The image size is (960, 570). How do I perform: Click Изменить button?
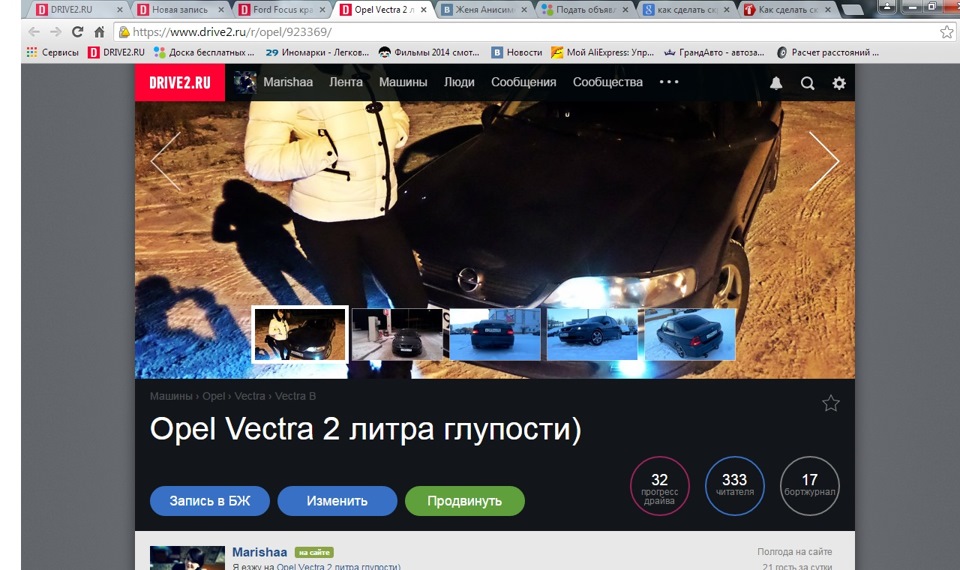point(337,501)
